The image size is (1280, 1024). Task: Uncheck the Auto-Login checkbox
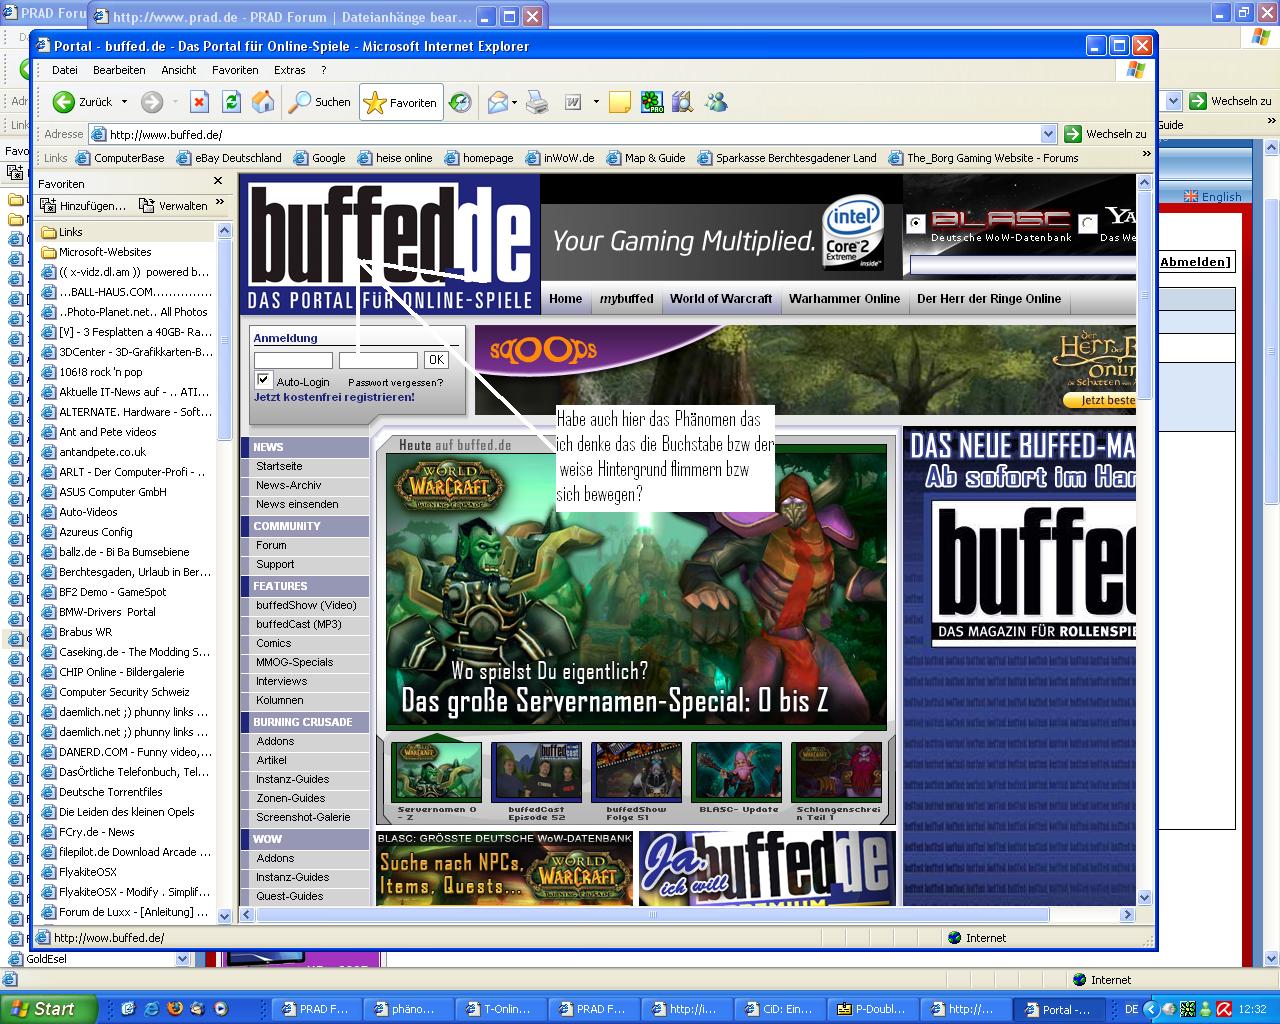pos(263,380)
